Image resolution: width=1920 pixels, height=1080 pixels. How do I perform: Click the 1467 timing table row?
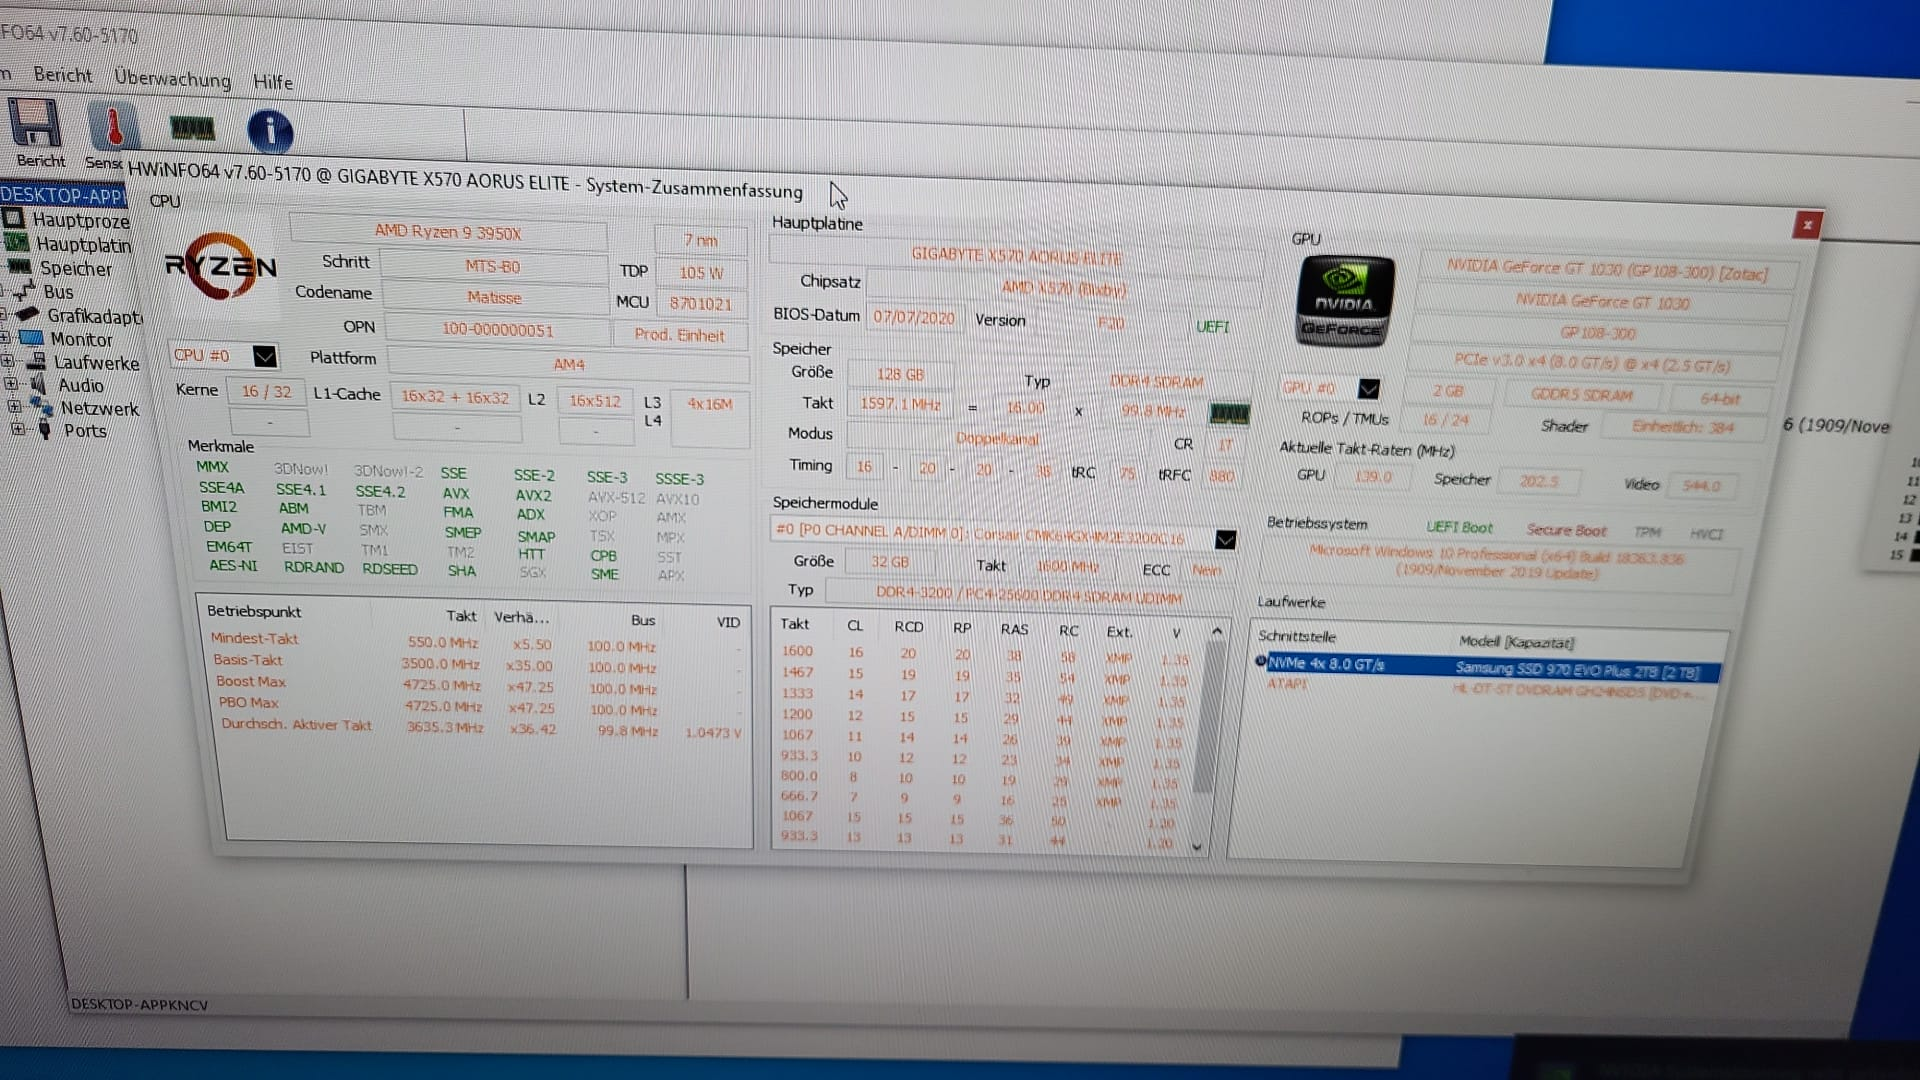tap(984, 675)
